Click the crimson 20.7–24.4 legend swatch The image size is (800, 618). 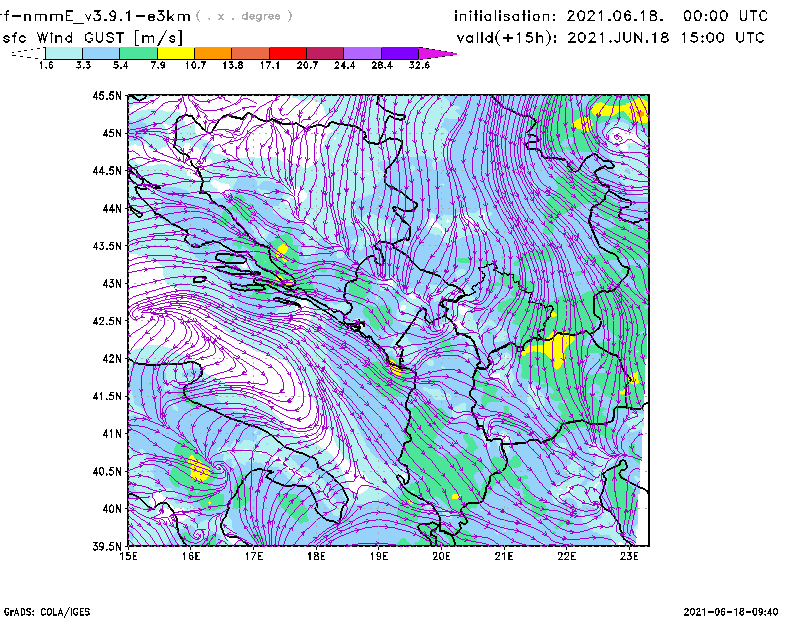tap(325, 53)
